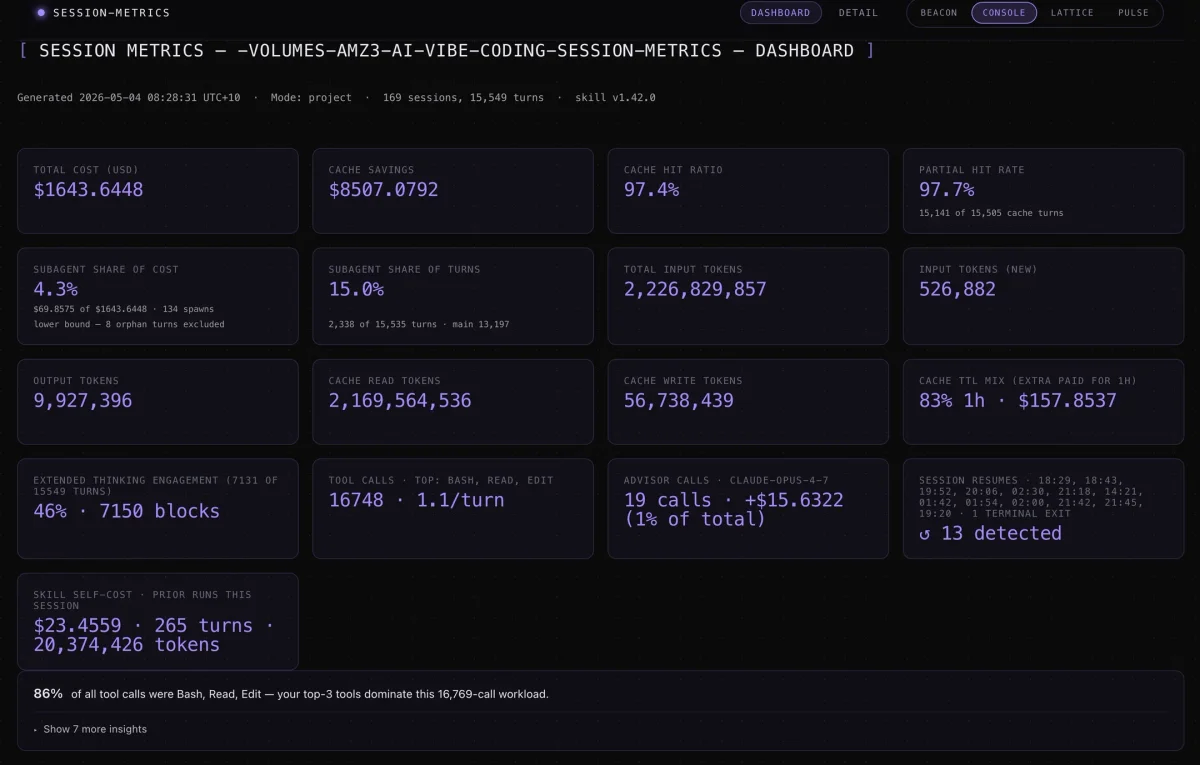Click '46% · 7150 blocks' thinking value
The width and height of the screenshot is (1200, 765).
126,511
